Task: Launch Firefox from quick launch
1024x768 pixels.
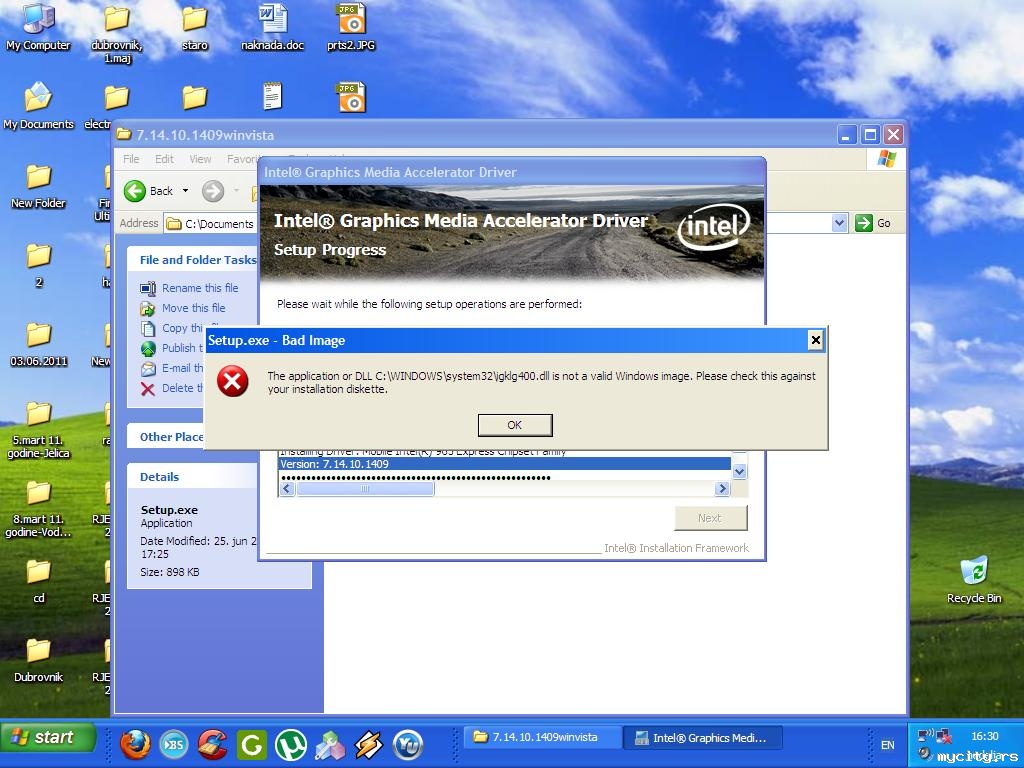Action: pos(135,744)
